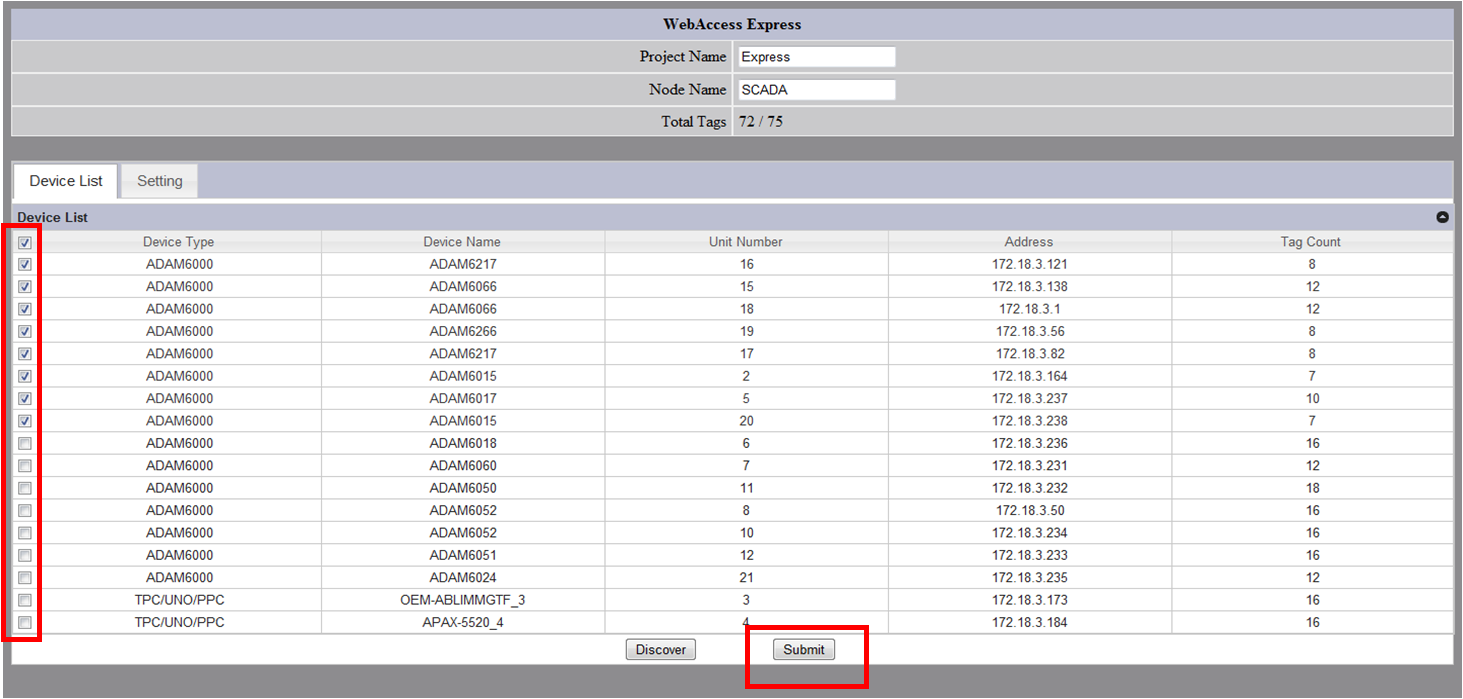Collapse the Device List panel arrow icon

tap(1442, 217)
